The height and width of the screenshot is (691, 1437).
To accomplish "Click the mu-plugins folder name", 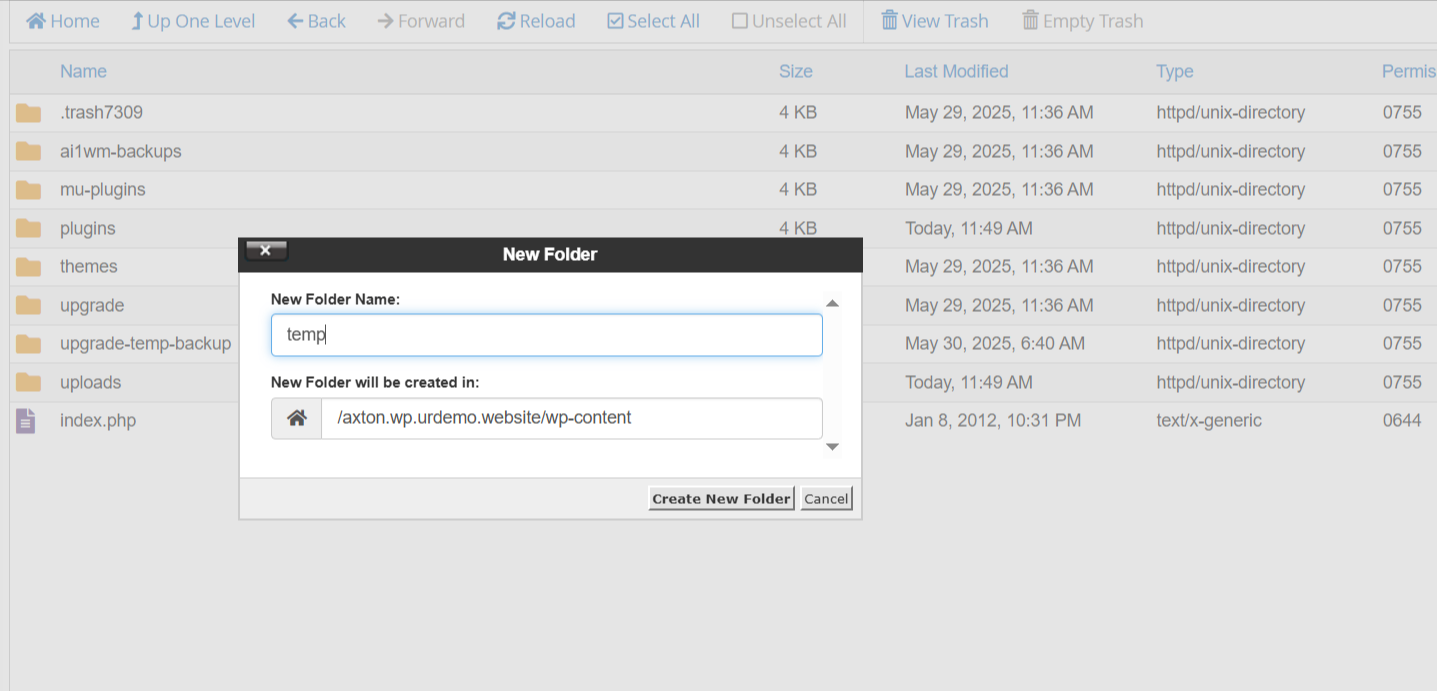I will 103,189.
